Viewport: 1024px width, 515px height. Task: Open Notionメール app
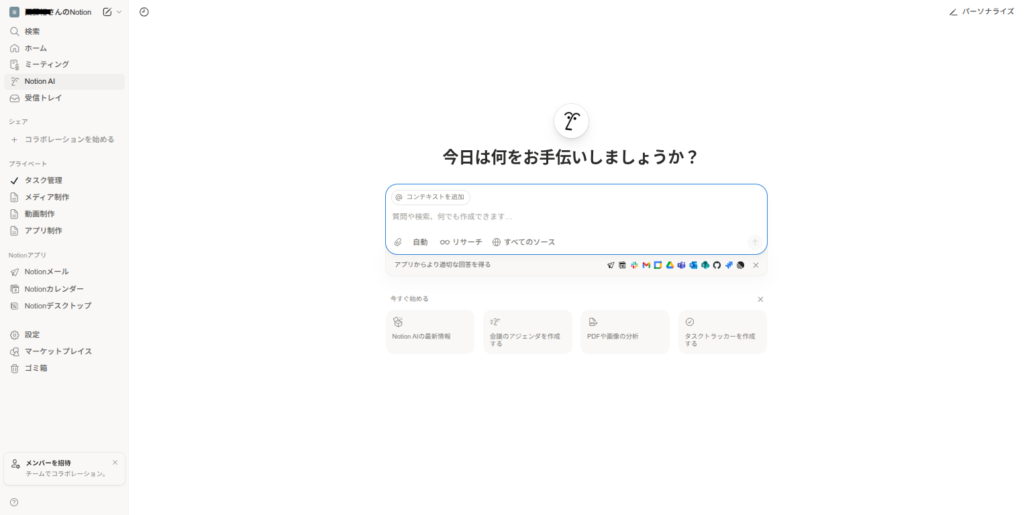pyautogui.click(x=64, y=272)
